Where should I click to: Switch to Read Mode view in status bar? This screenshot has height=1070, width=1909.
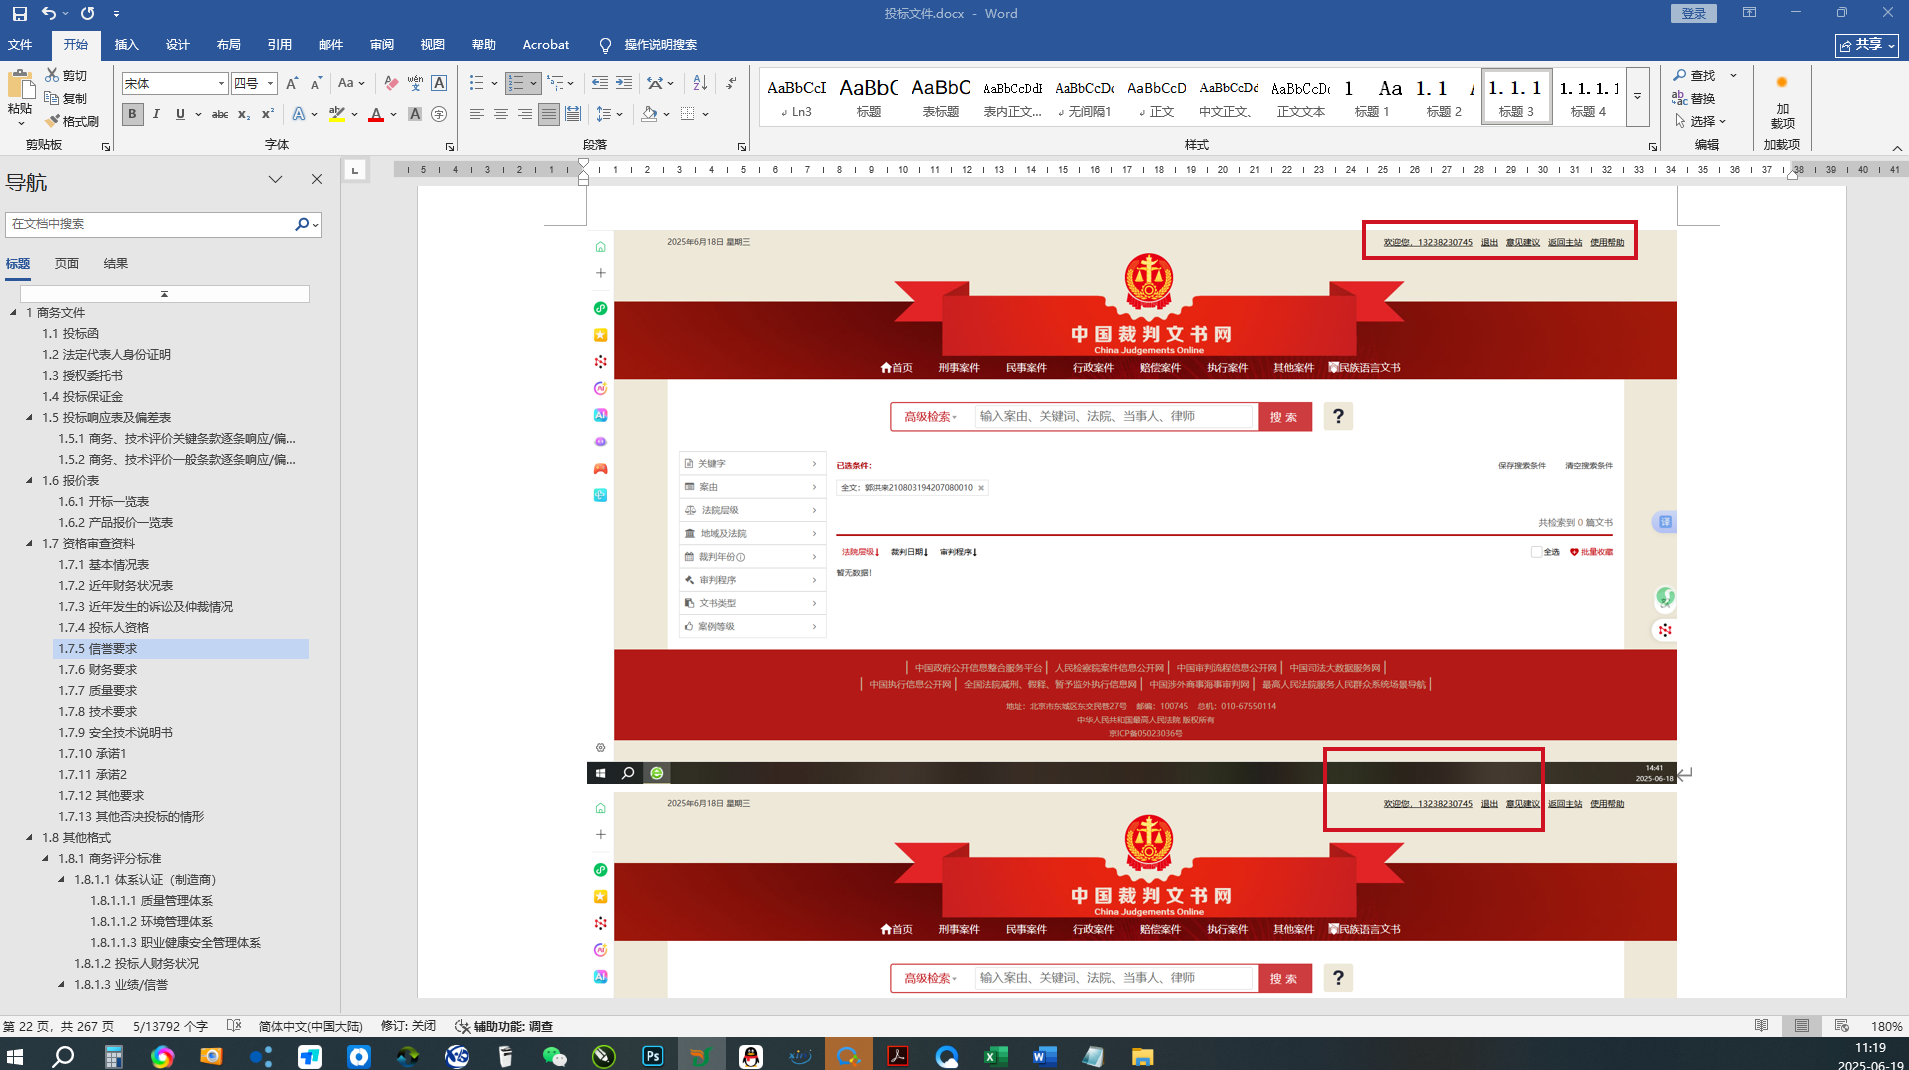1762,1026
